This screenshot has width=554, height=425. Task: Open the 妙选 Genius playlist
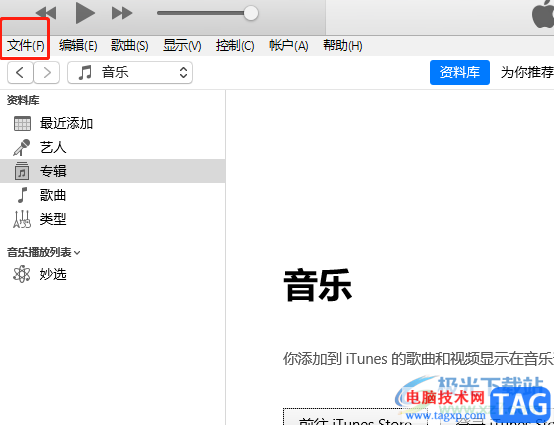pyautogui.click(x=112, y=274)
